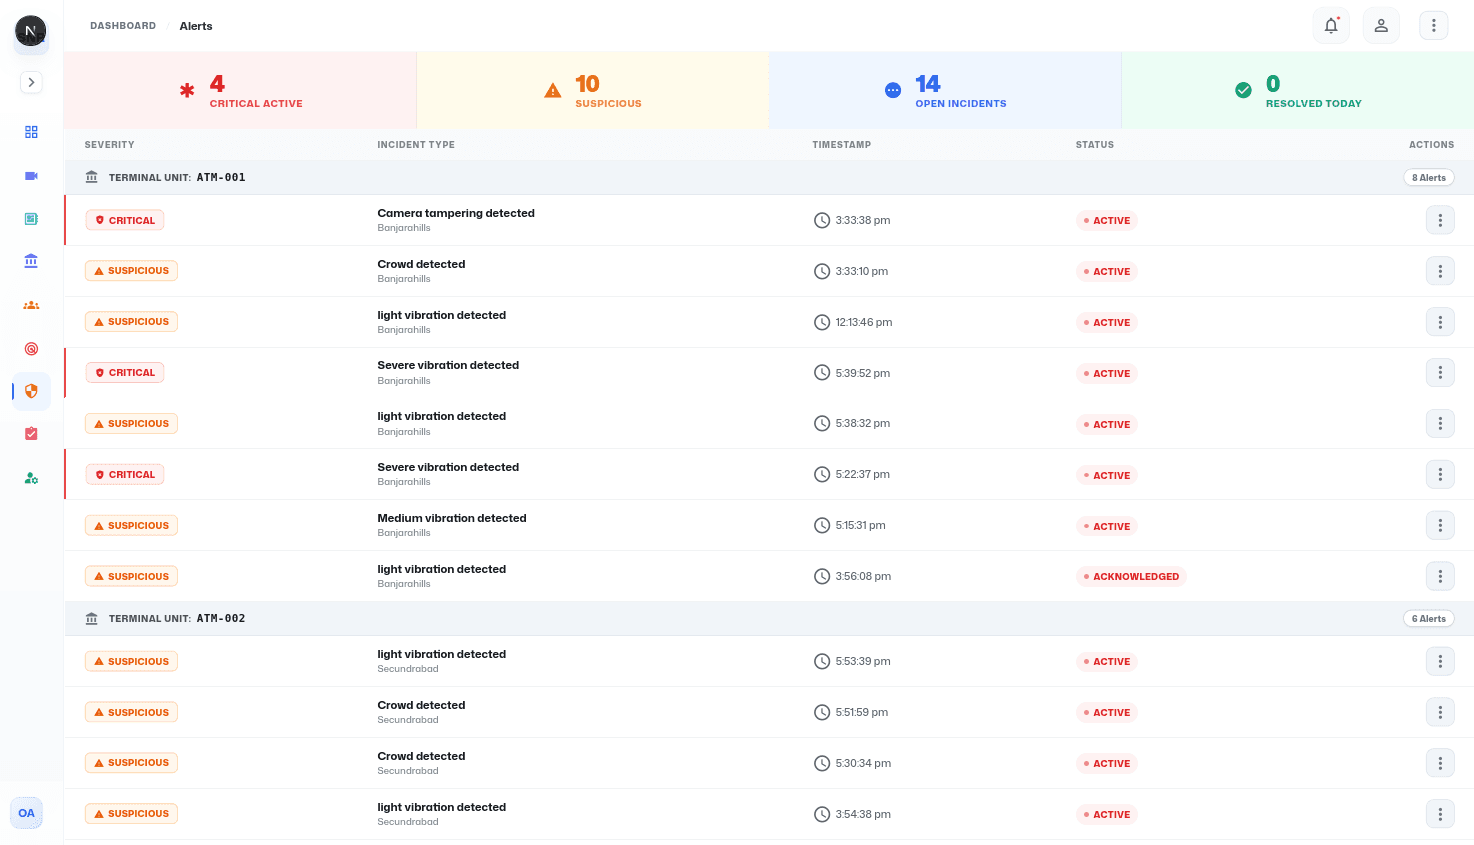
Task: Open the video camera section in sidebar
Action: click(x=31, y=176)
